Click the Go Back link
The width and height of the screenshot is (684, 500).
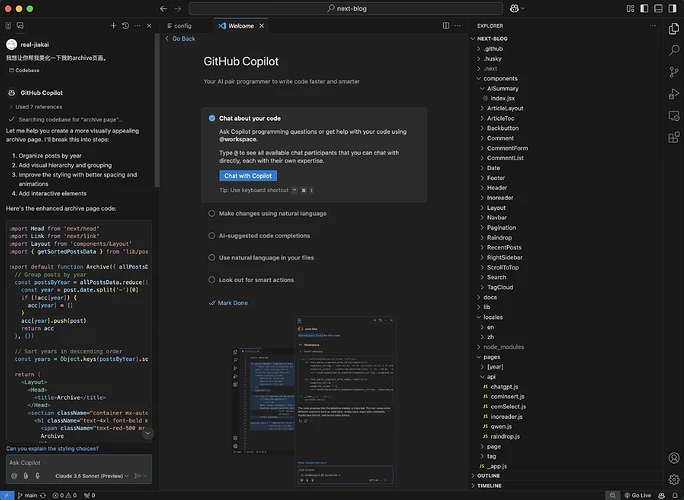[x=183, y=38]
